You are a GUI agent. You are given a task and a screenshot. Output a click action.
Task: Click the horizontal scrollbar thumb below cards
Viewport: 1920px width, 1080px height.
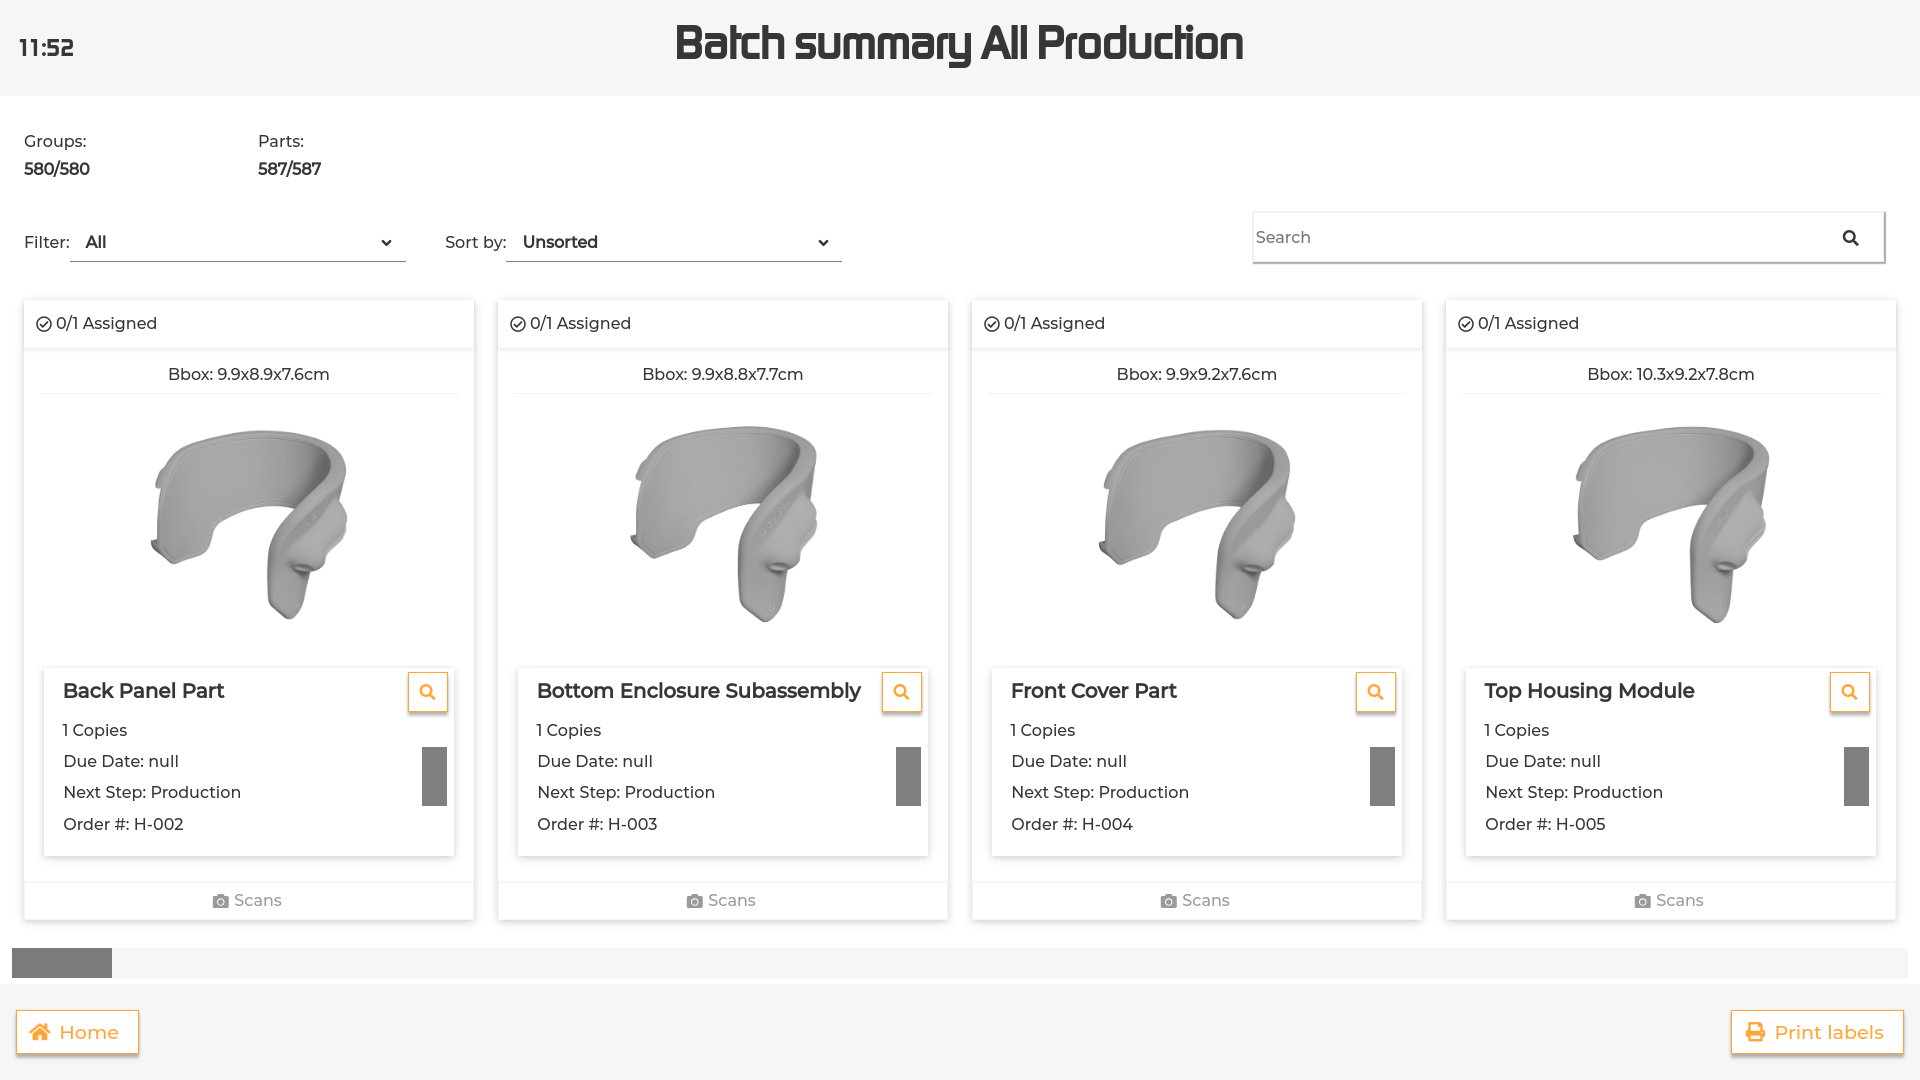click(62, 963)
